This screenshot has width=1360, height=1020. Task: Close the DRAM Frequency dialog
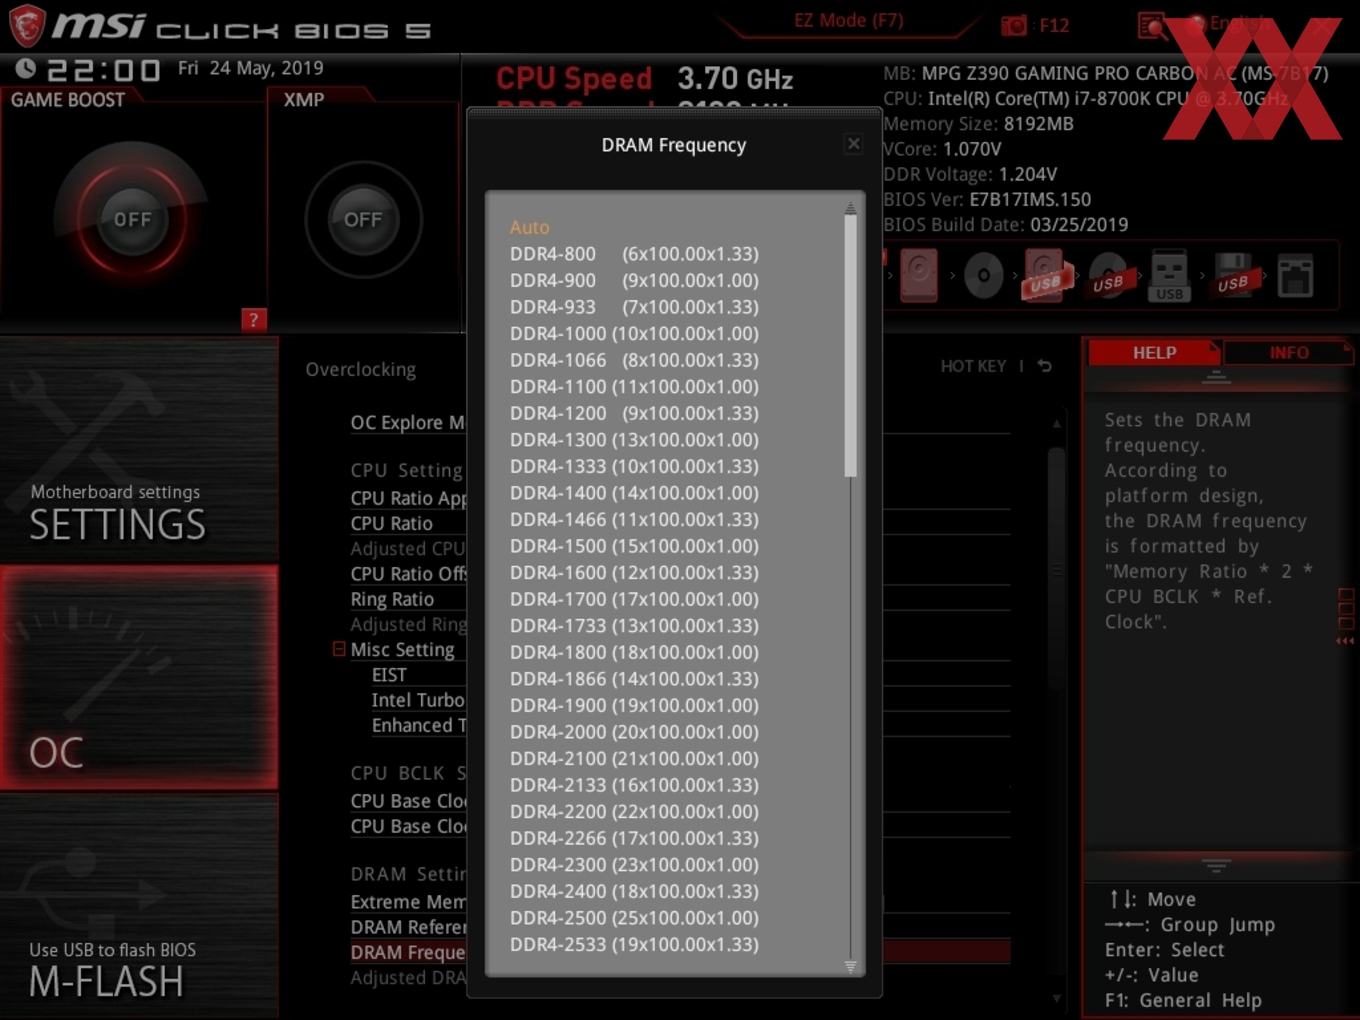(x=853, y=144)
